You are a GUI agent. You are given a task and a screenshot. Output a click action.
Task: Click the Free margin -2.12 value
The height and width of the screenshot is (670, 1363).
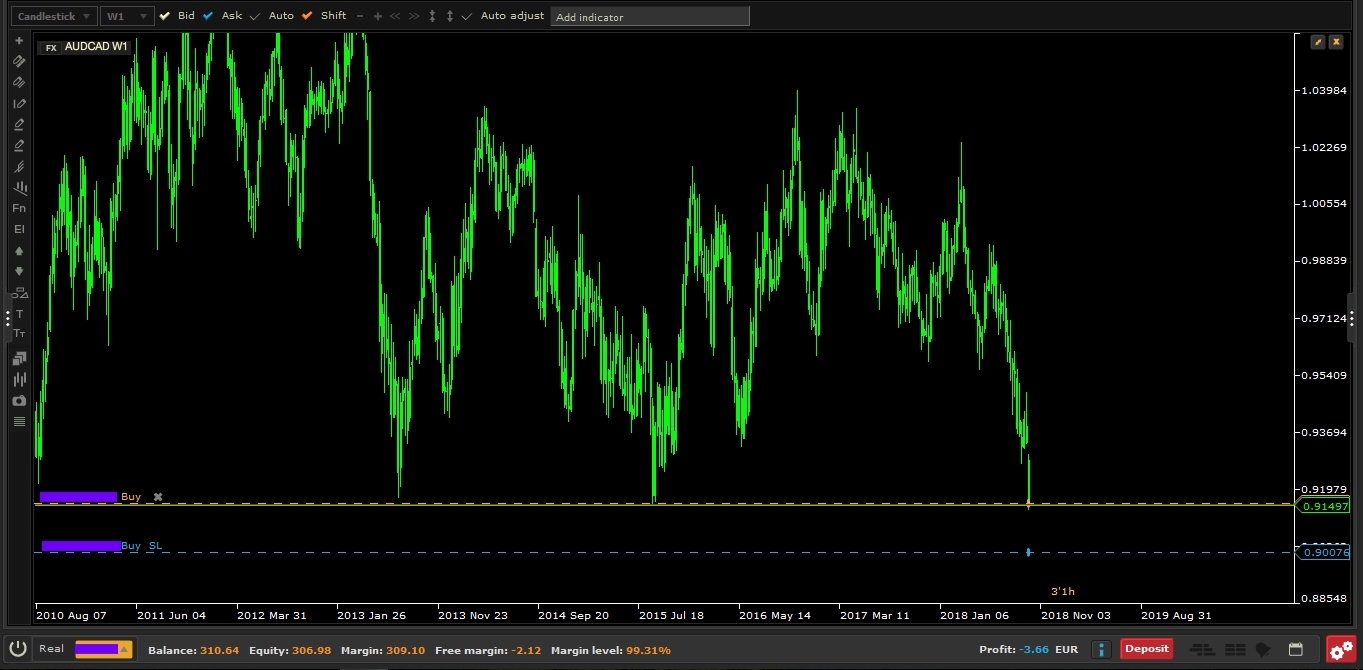coord(524,650)
